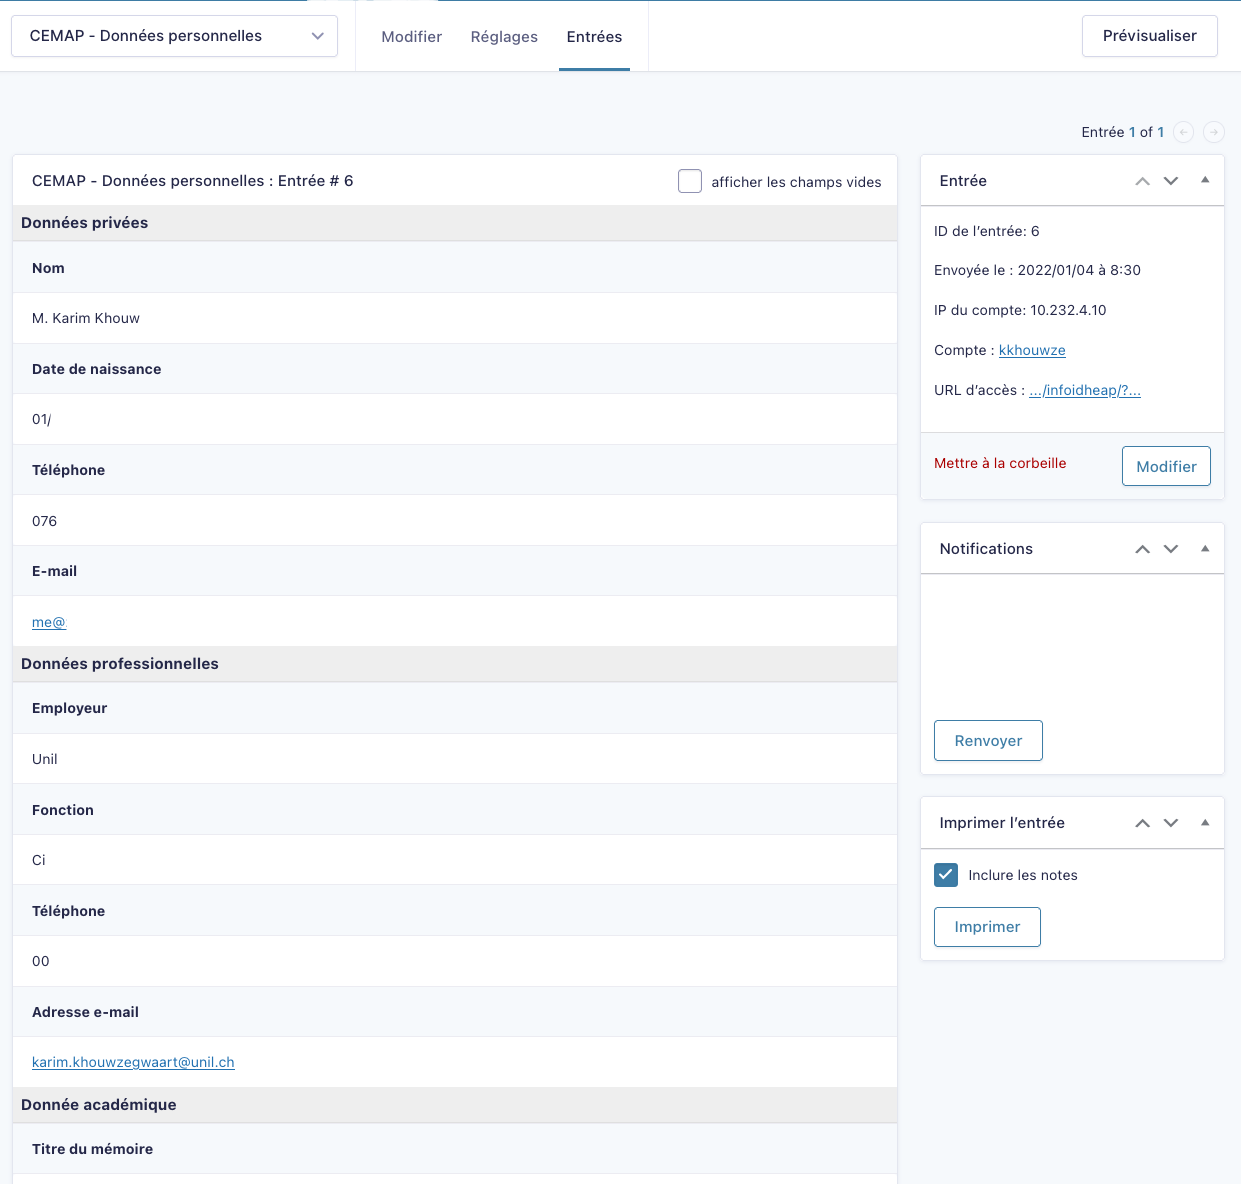Image resolution: width=1241 pixels, height=1184 pixels.
Task: Go to previous entry arrow icon
Action: pyautogui.click(x=1184, y=132)
